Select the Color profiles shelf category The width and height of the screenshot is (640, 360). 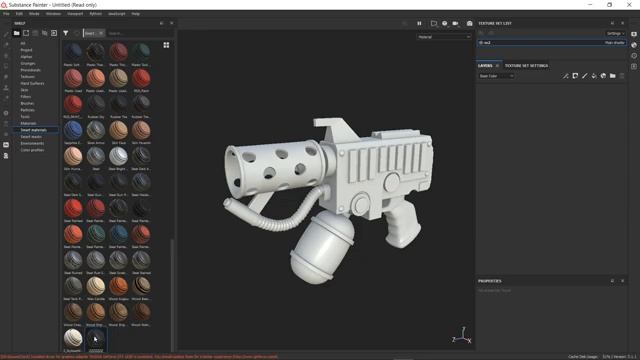click(x=32, y=150)
